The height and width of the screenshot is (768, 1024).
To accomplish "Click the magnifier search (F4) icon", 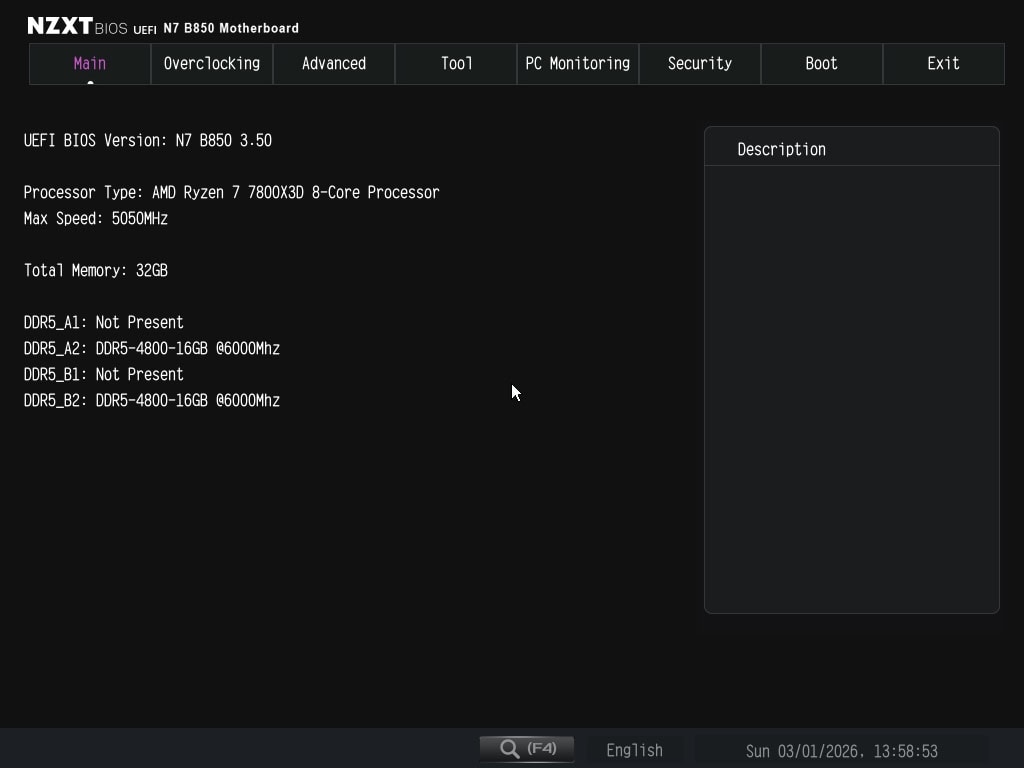I will pyautogui.click(x=527, y=749).
